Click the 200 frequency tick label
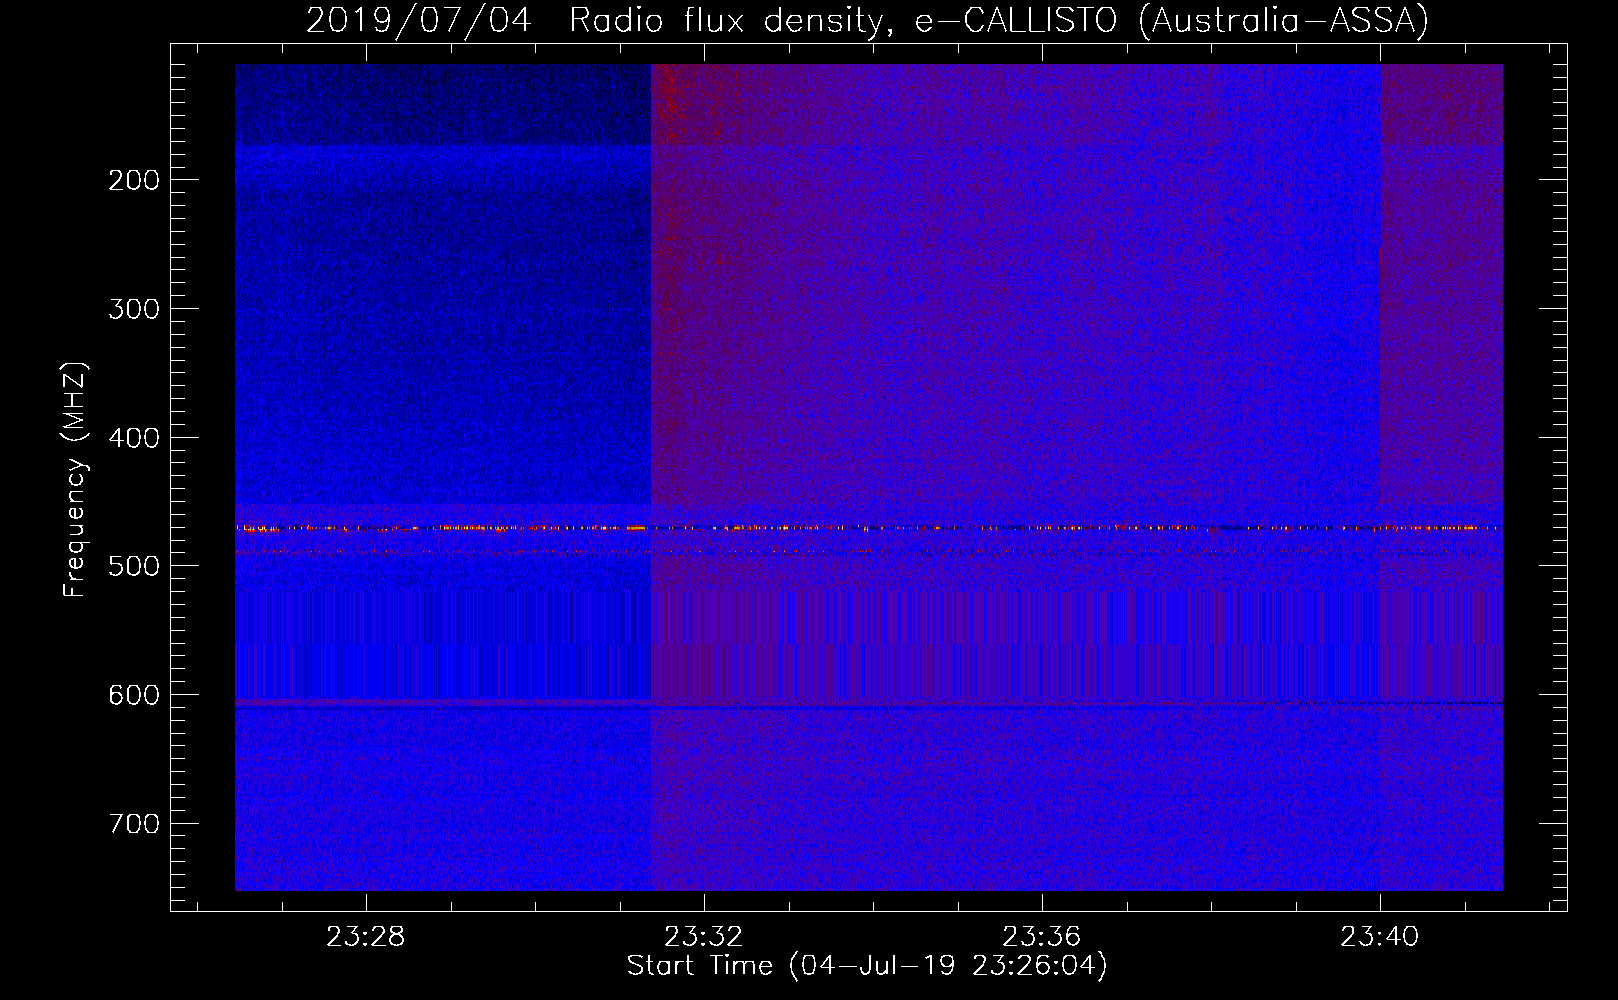Screen dimensions: 1618x1000 [x=134, y=180]
